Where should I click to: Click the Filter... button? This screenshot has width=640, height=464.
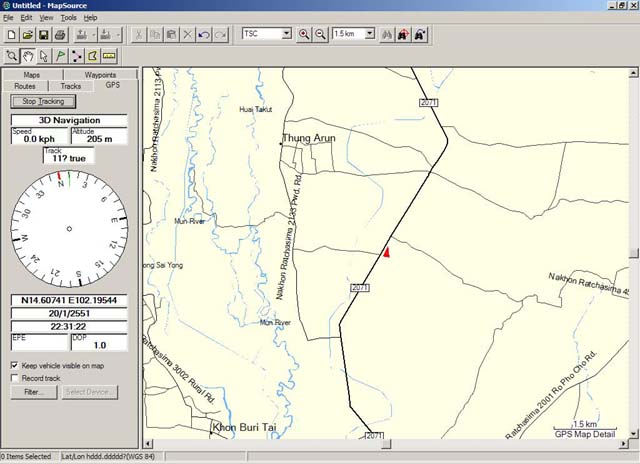click(33, 392)
